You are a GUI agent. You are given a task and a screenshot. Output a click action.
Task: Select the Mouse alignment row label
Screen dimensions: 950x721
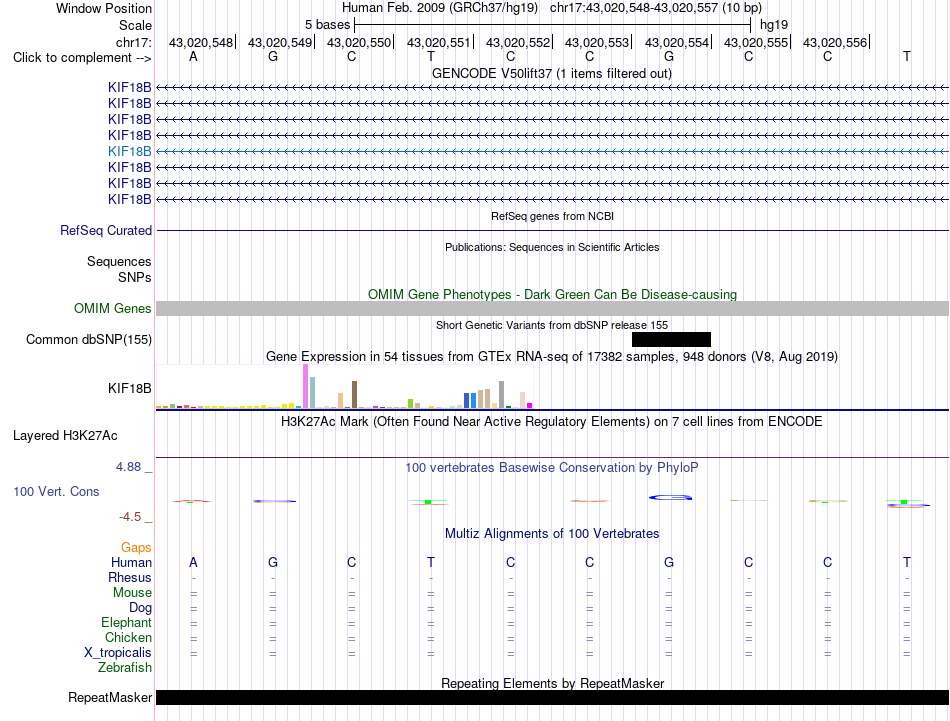[x=132, y=593]
